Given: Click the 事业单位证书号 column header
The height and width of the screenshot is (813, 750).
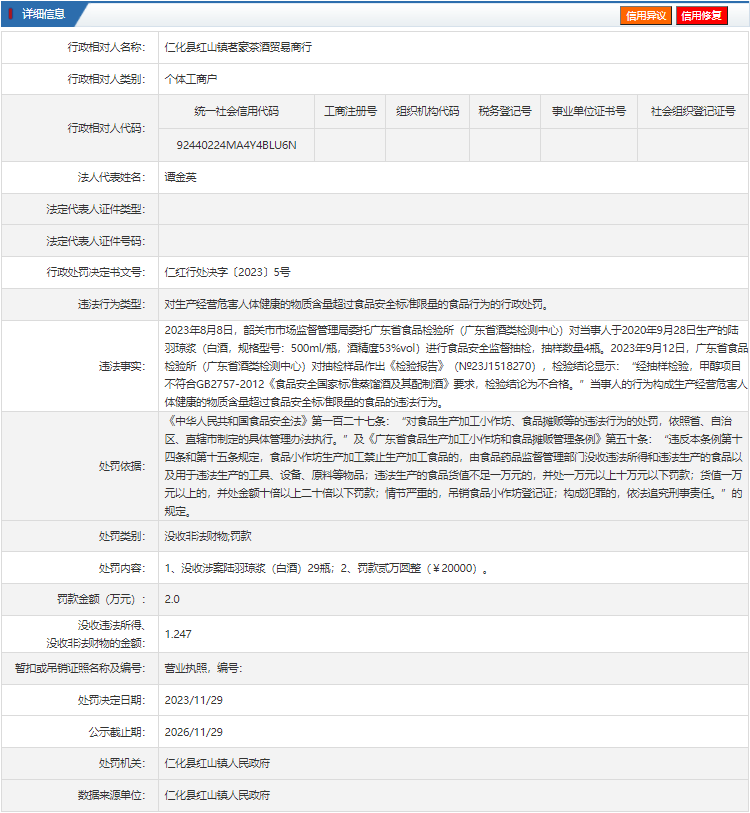Looking at the screenshot, I should [x=589, y=111].
